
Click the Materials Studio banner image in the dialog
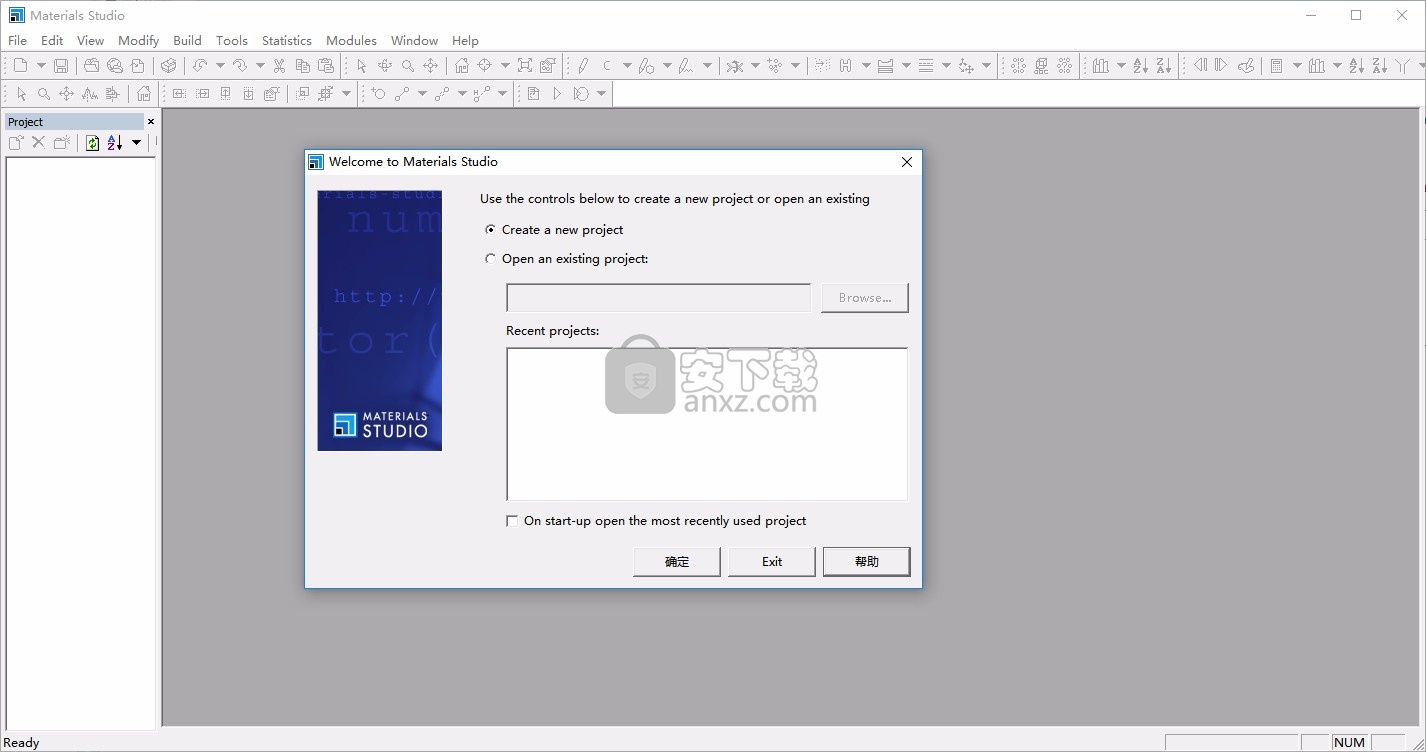380,320
